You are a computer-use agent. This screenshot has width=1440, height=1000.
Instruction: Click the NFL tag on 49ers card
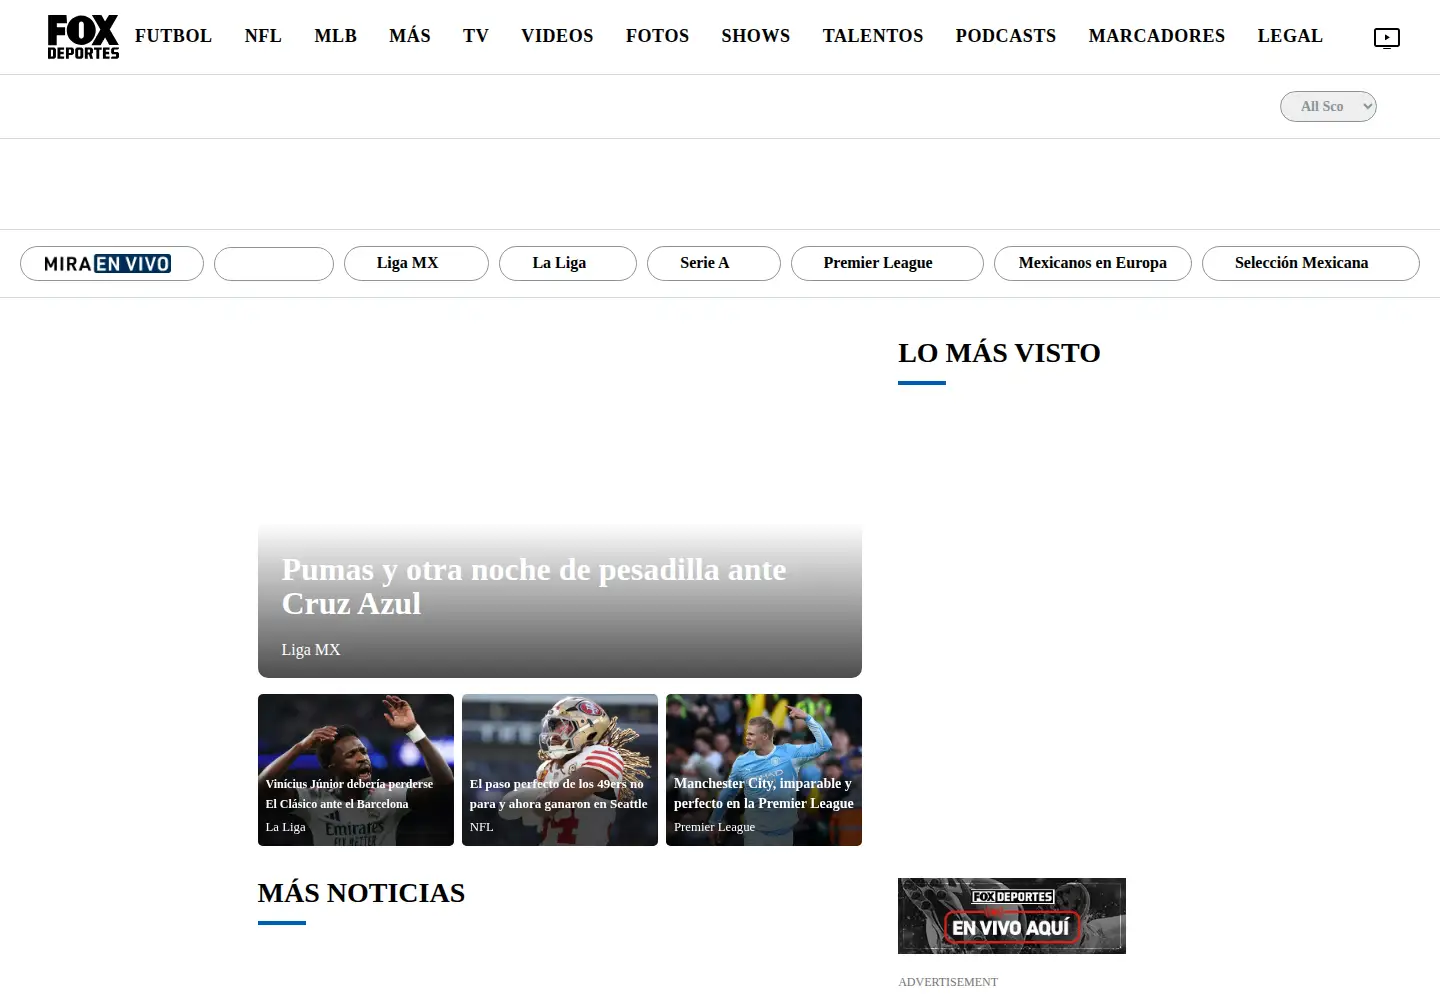point(481,827)
